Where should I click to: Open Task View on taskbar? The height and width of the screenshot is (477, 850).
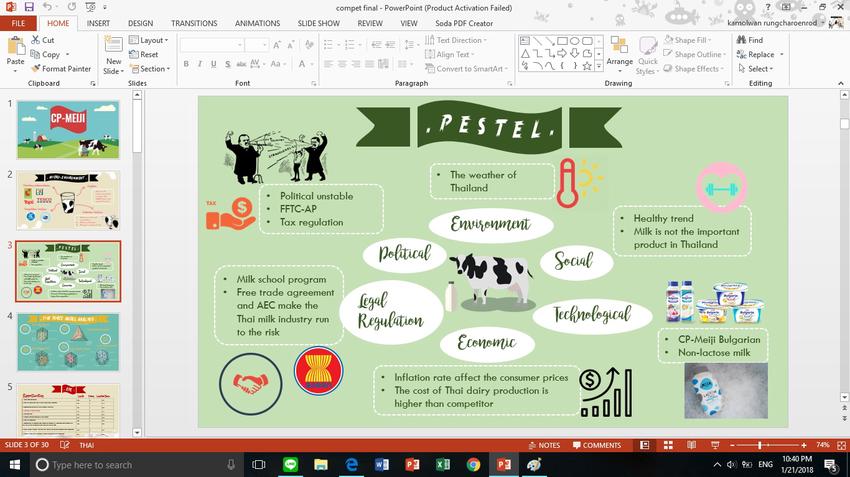pyautogui.click(x=259, y=465)
